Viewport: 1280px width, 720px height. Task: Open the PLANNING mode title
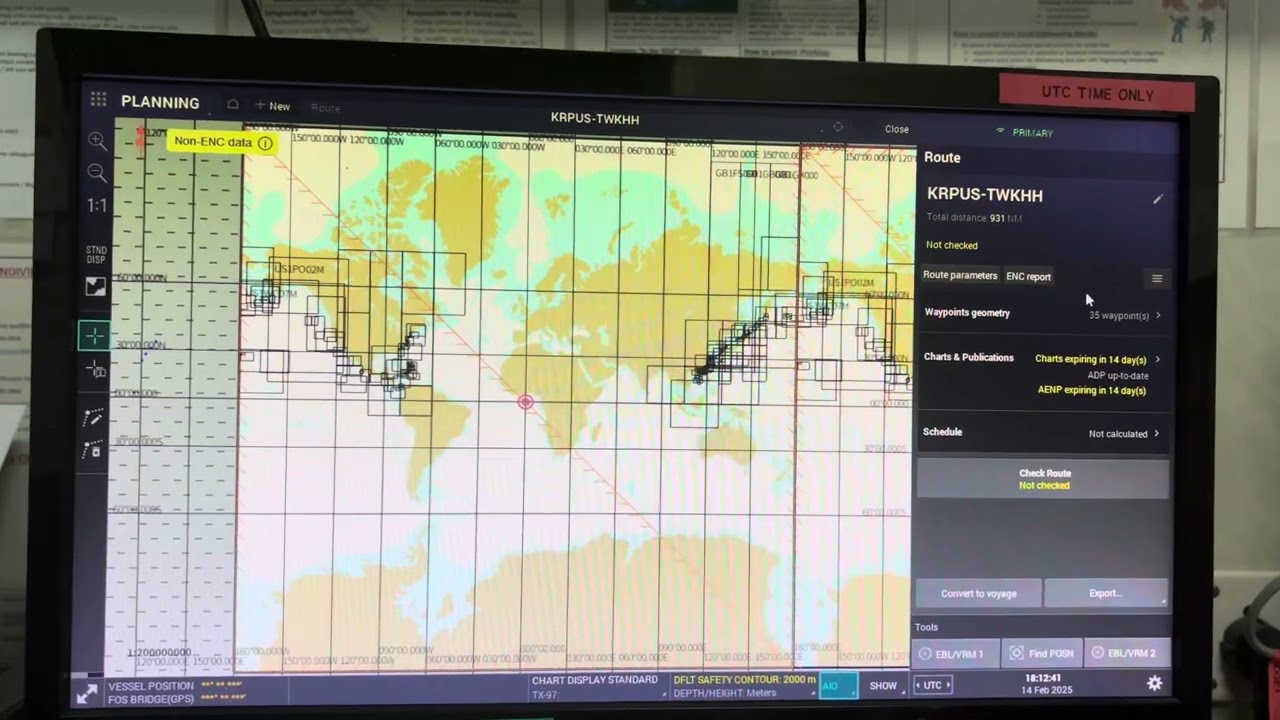[x=160, y=102]
